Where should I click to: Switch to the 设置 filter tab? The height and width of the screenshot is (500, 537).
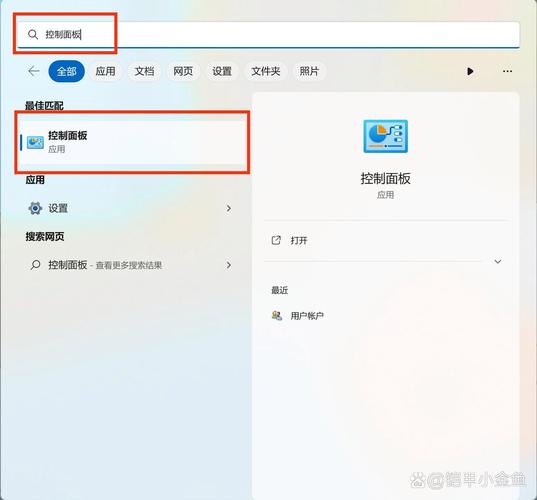[222, 71]
